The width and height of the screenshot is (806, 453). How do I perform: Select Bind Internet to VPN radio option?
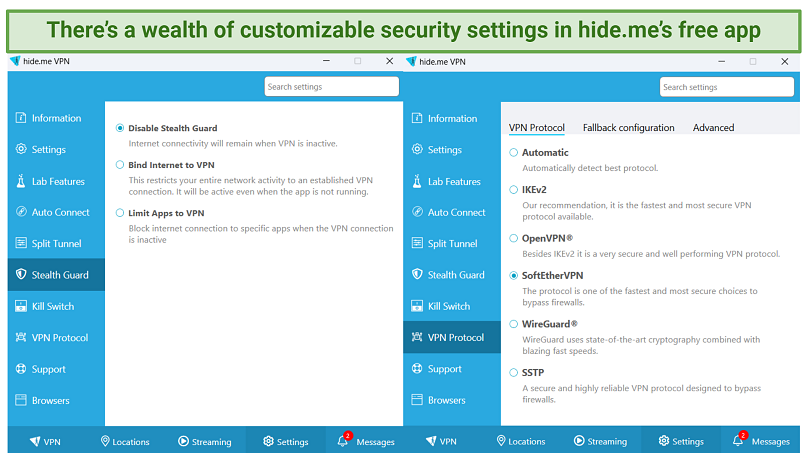(120, 165)
